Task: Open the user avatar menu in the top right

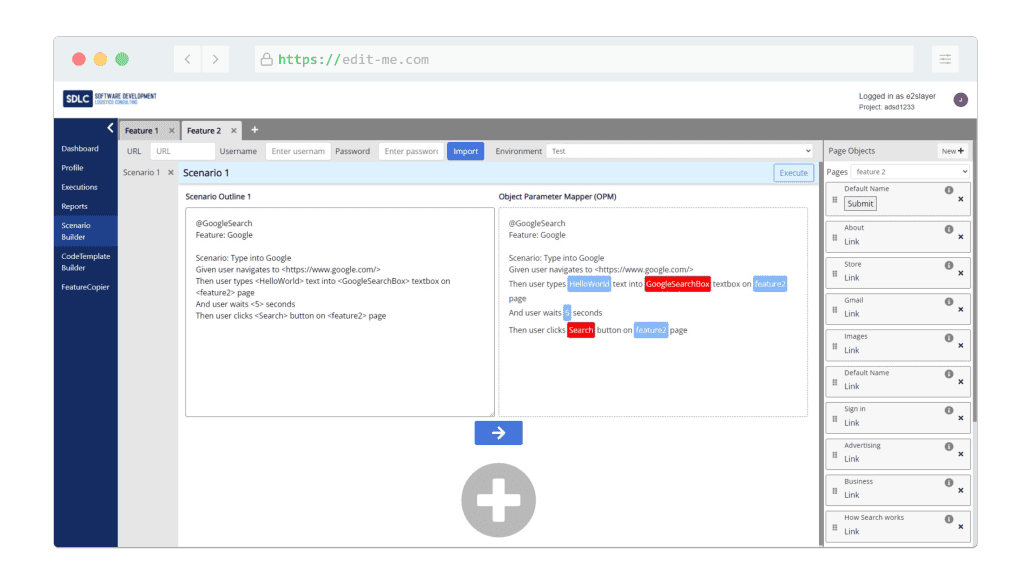Action: coord(959,100)
